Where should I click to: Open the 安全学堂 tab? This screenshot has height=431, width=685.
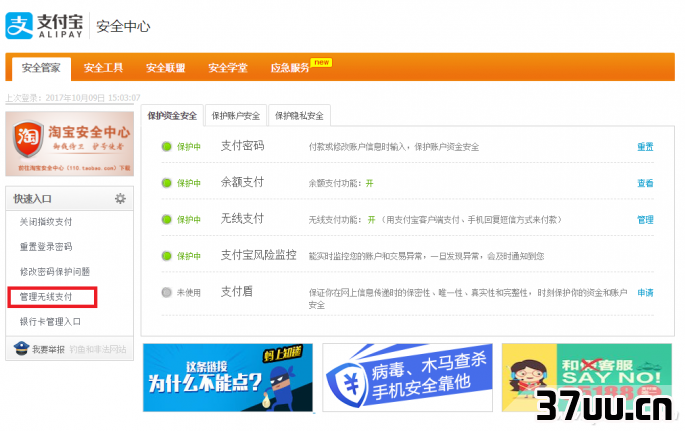228,68
